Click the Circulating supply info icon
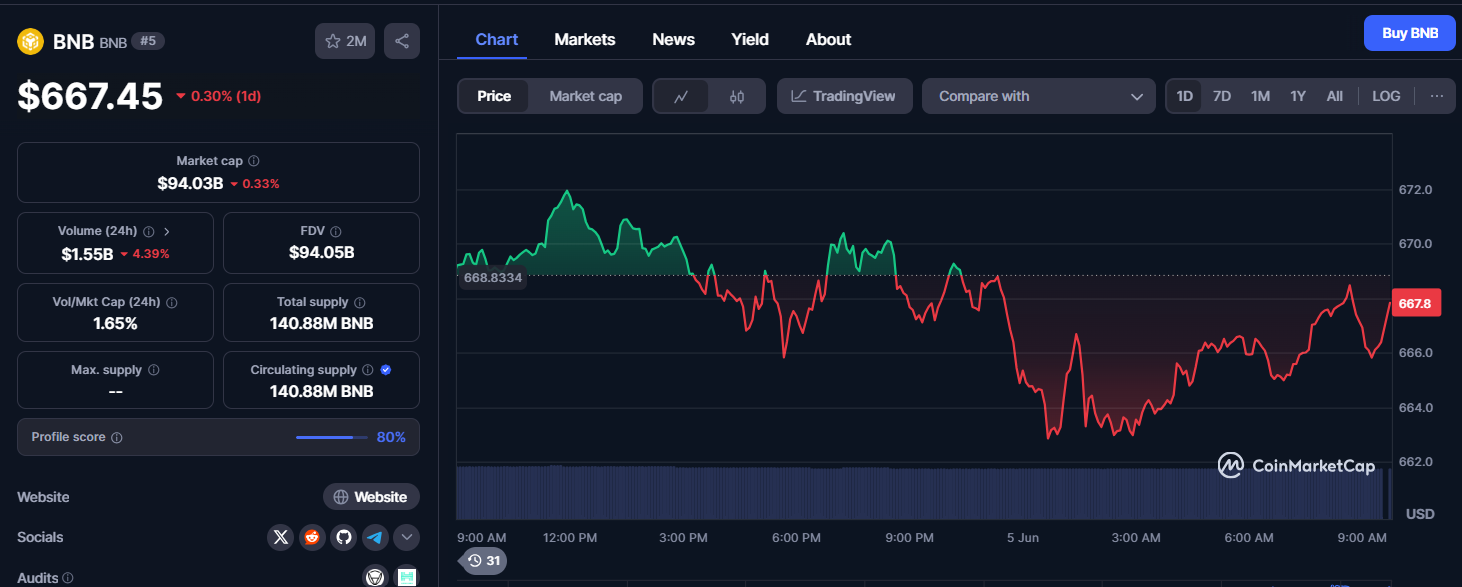The height and width of the screenshot is (587, 1462). (x=367, y=370)
